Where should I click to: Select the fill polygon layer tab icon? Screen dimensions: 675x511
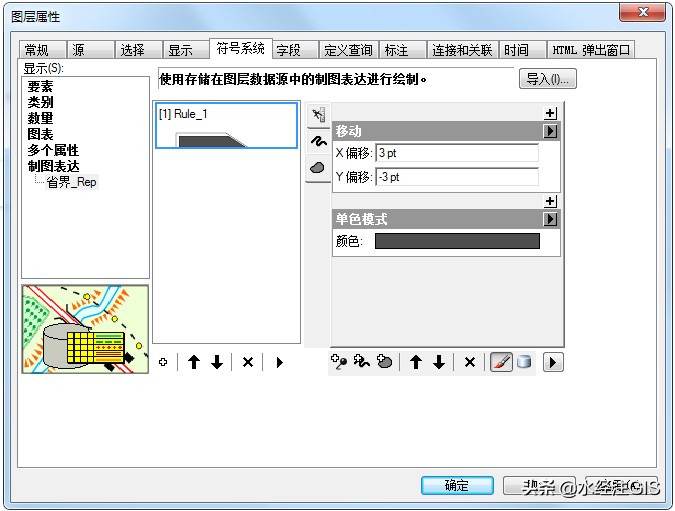point(318,168)
